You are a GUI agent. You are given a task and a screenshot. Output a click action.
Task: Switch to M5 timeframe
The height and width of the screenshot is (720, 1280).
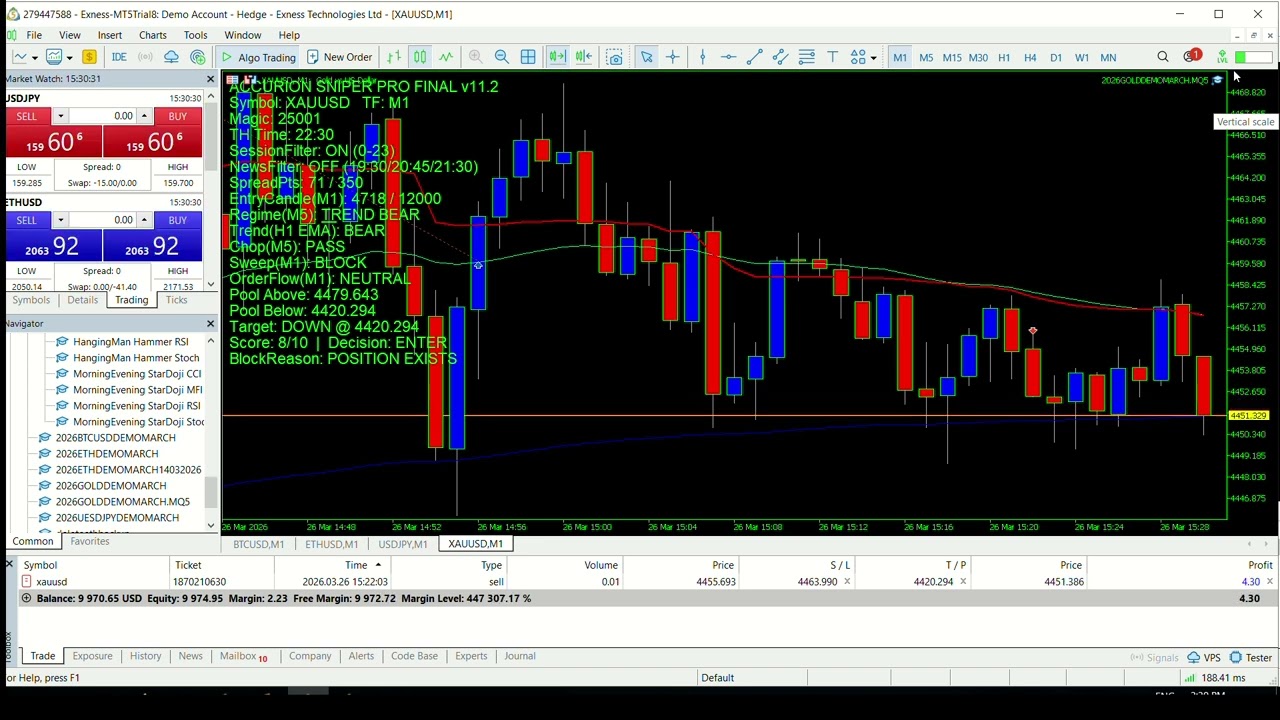click(926, 58)
